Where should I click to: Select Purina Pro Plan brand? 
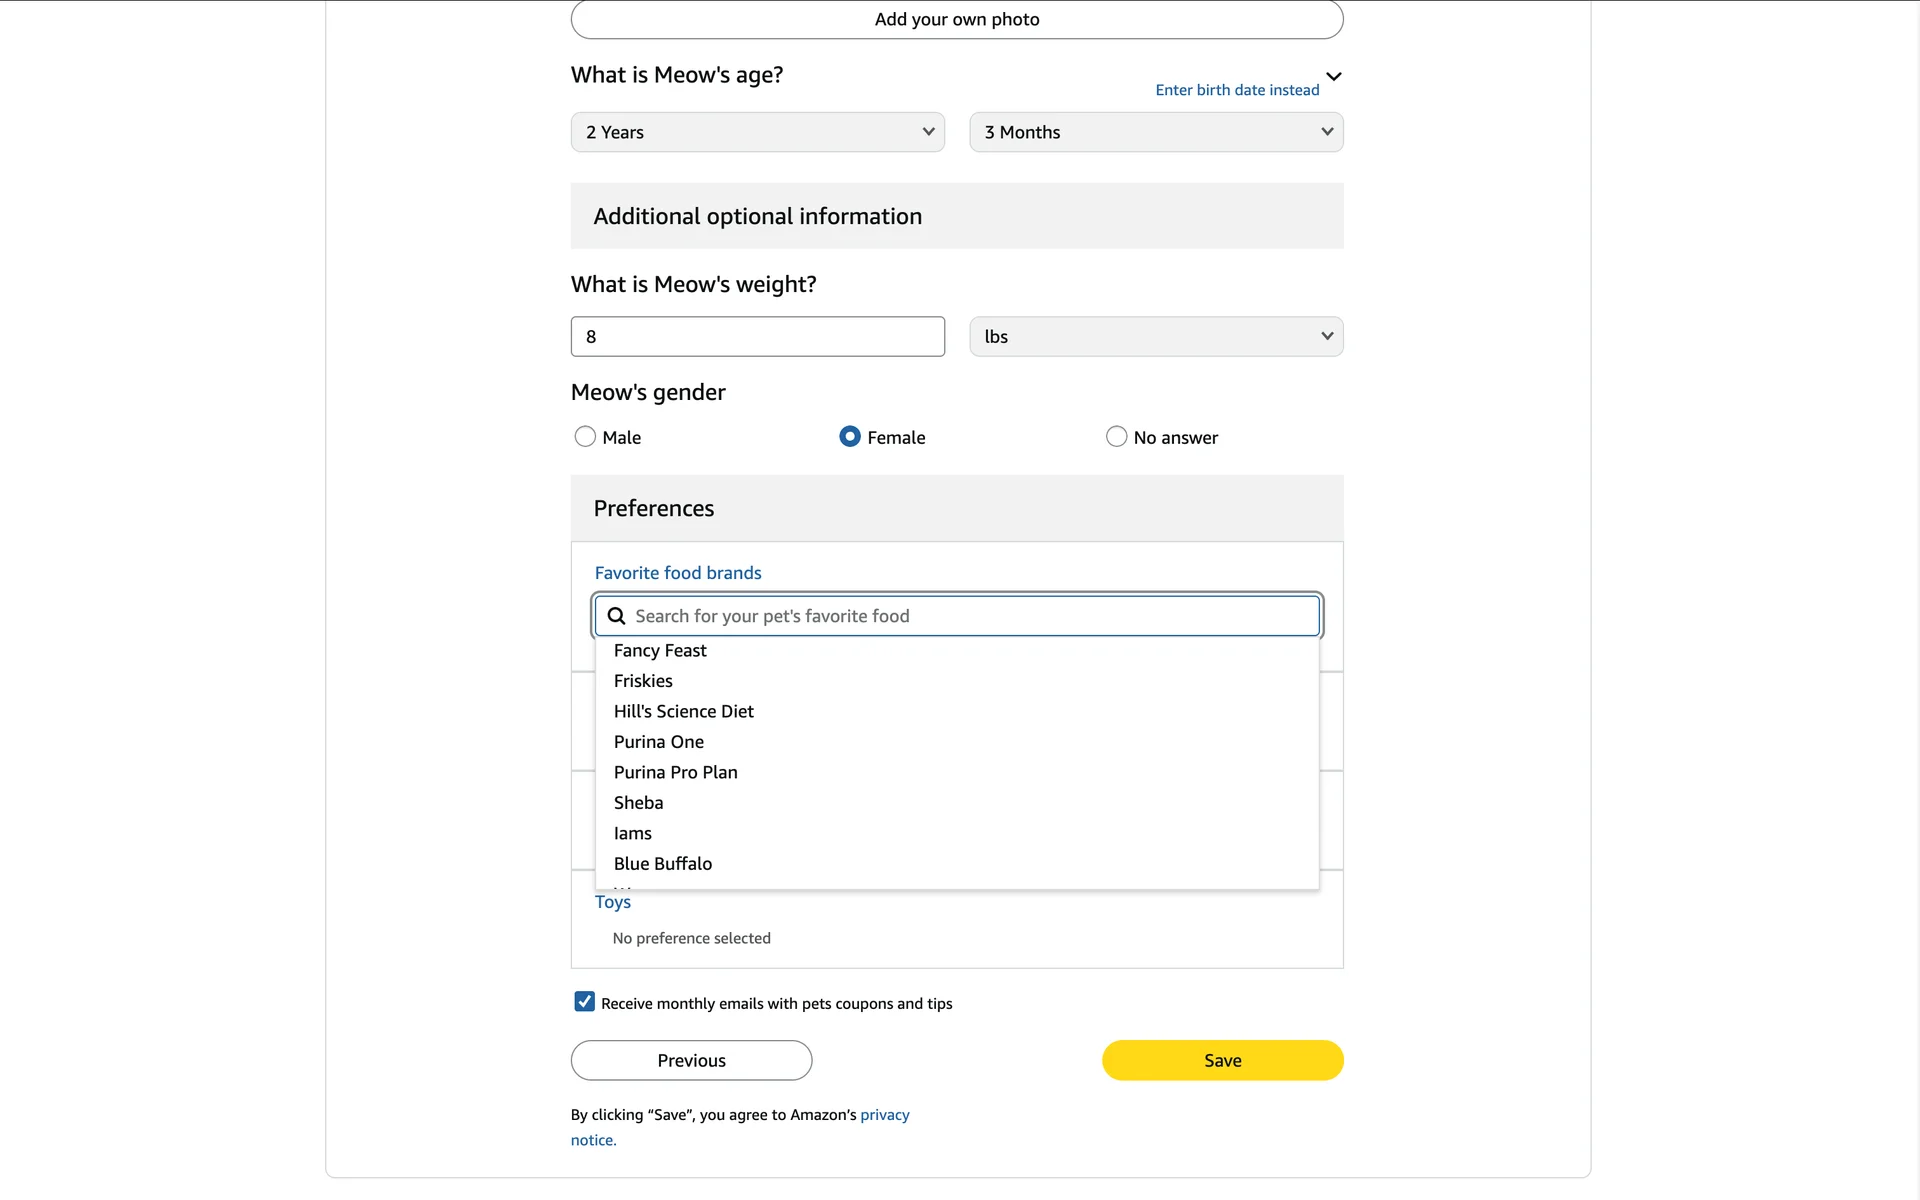[x=675, y=773]
